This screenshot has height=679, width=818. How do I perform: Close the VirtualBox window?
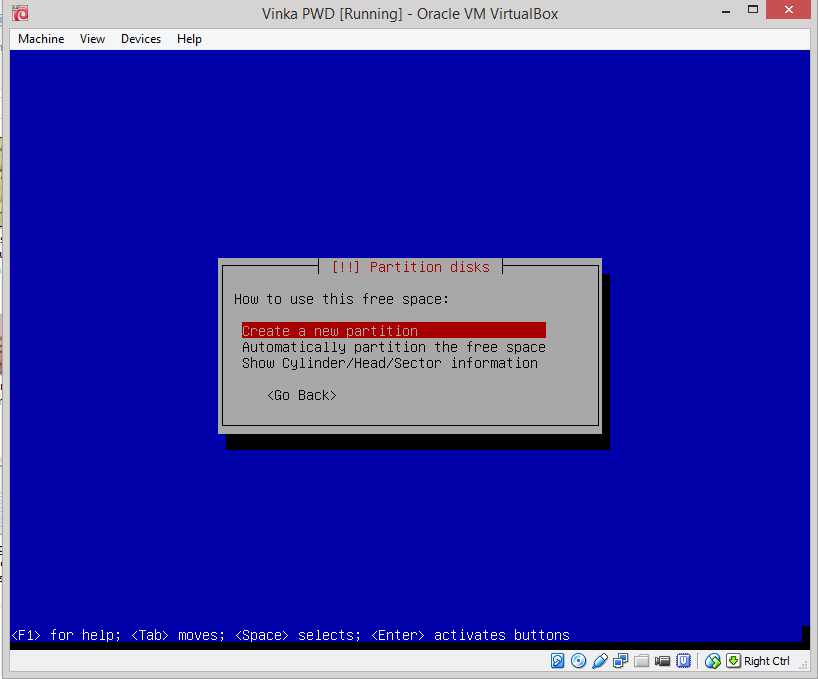tap(788, 9)
